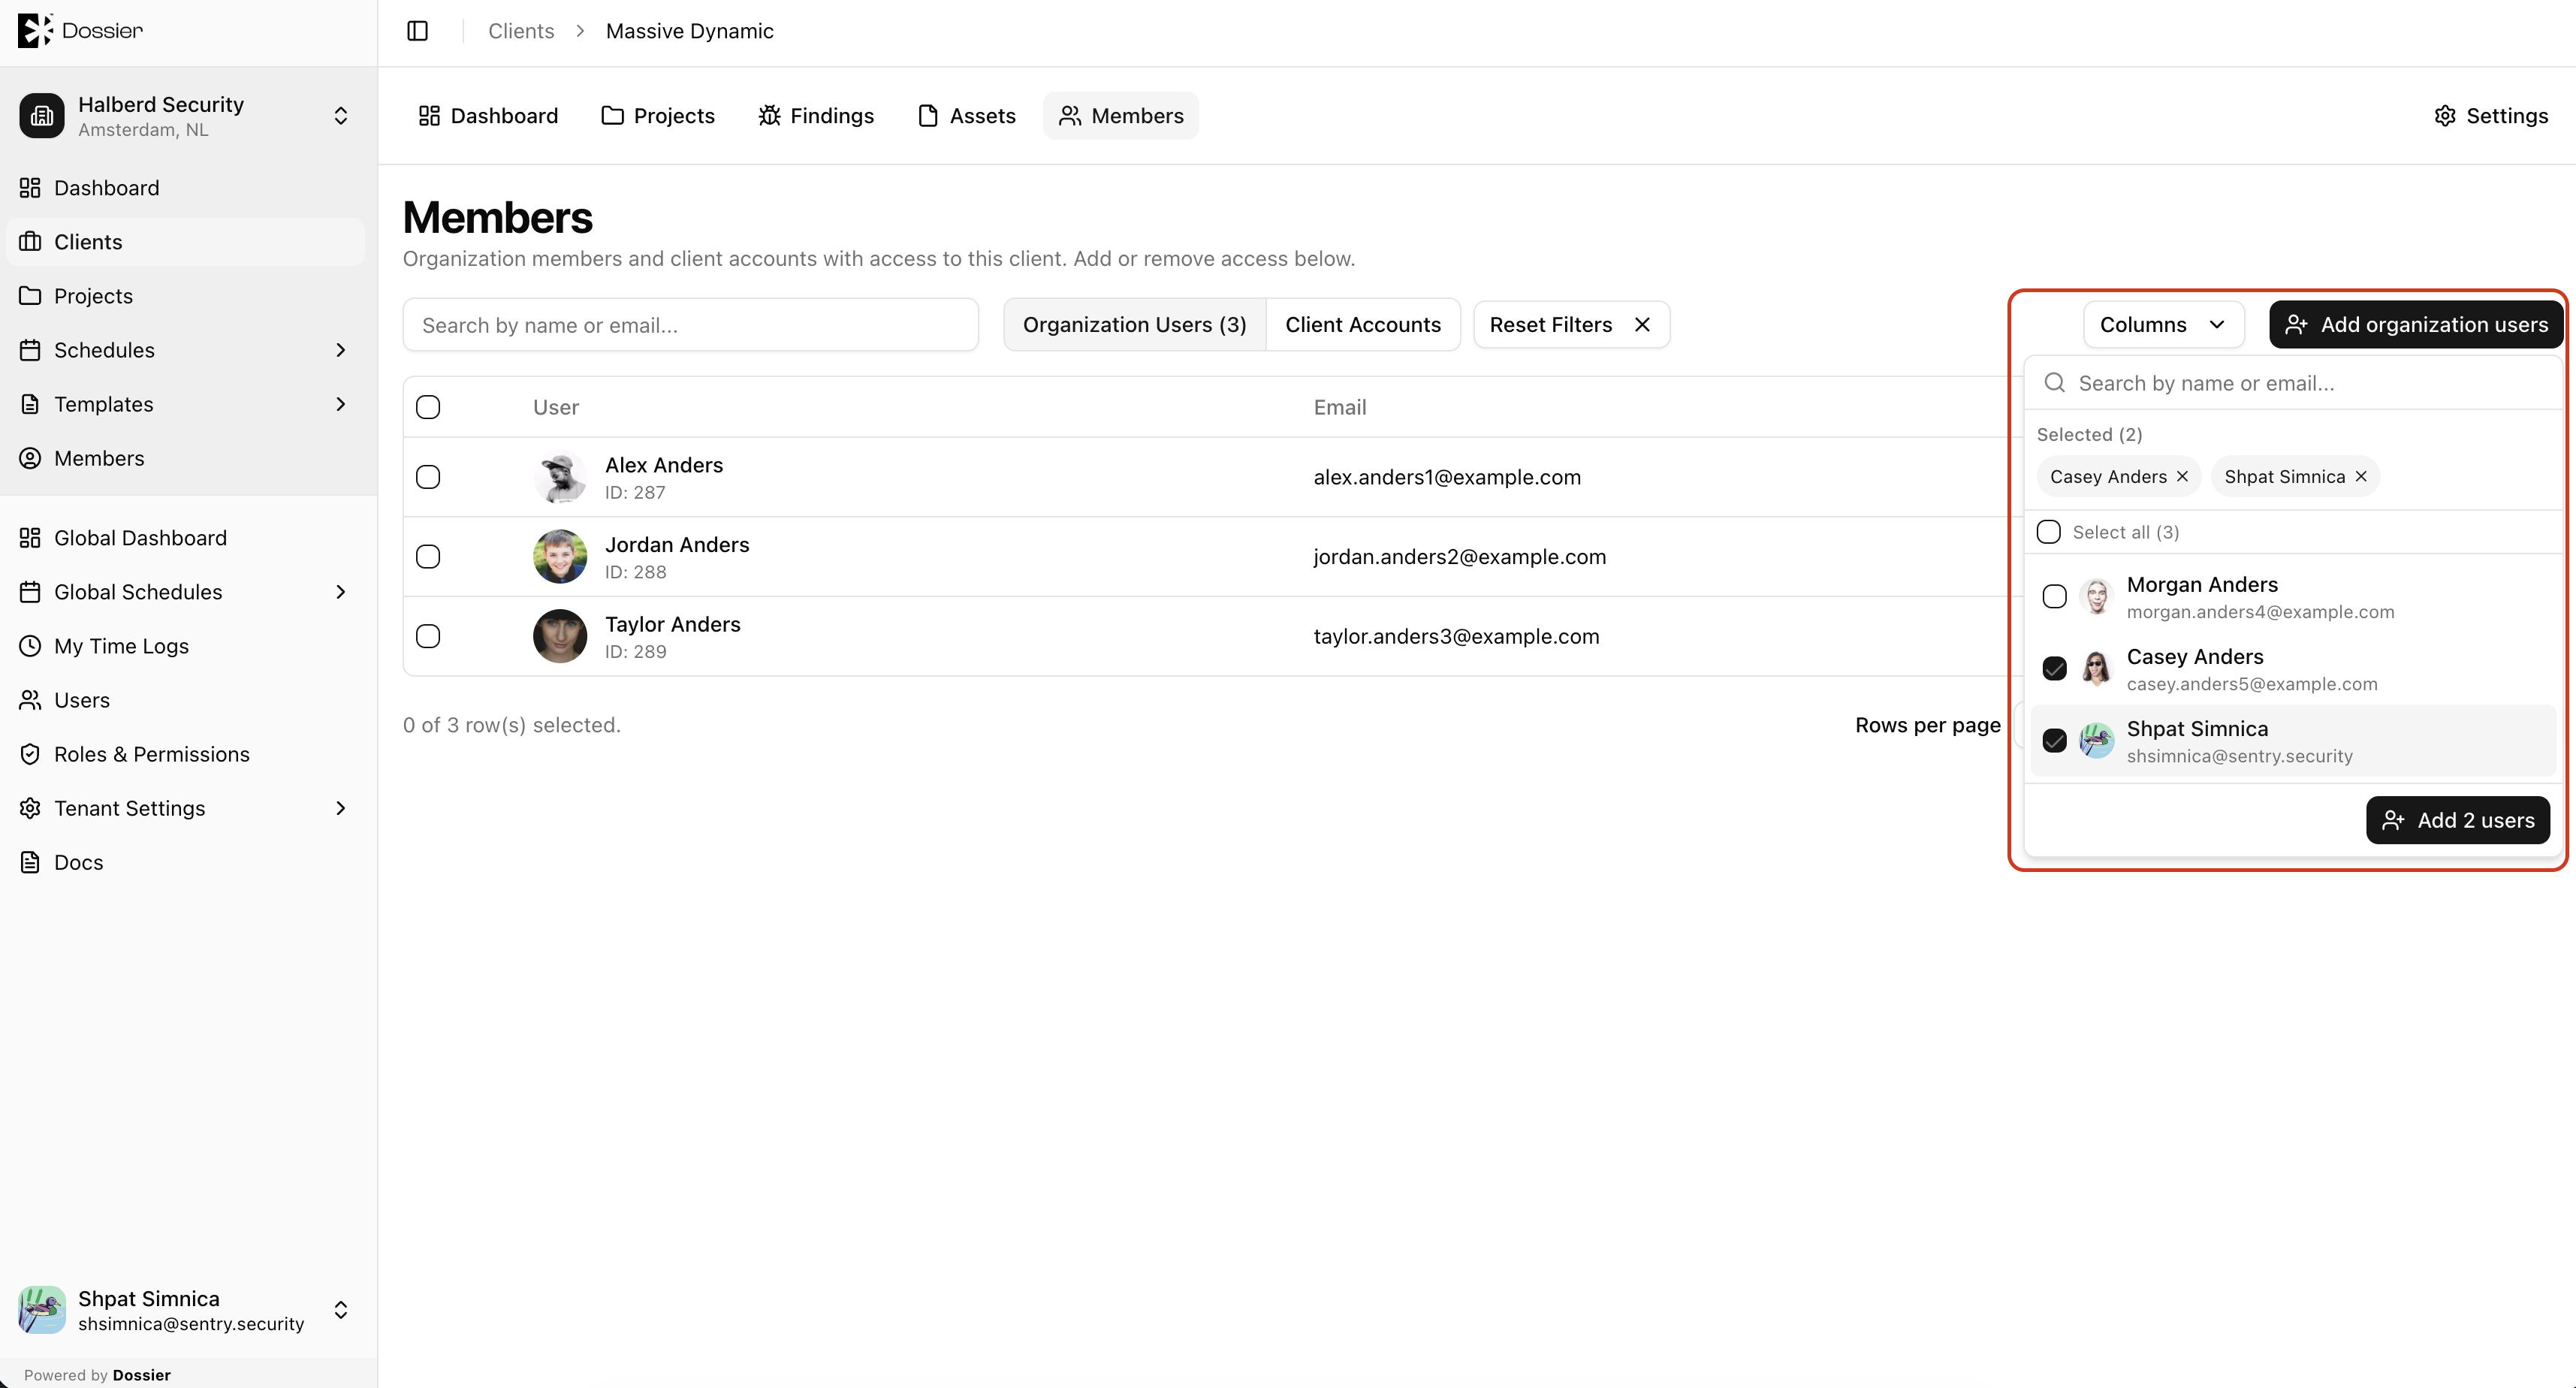Image resolution: width=2576 pixels, height=1388 pixels.
Task: Go to Global Dashboard
Action: [185, 538]
